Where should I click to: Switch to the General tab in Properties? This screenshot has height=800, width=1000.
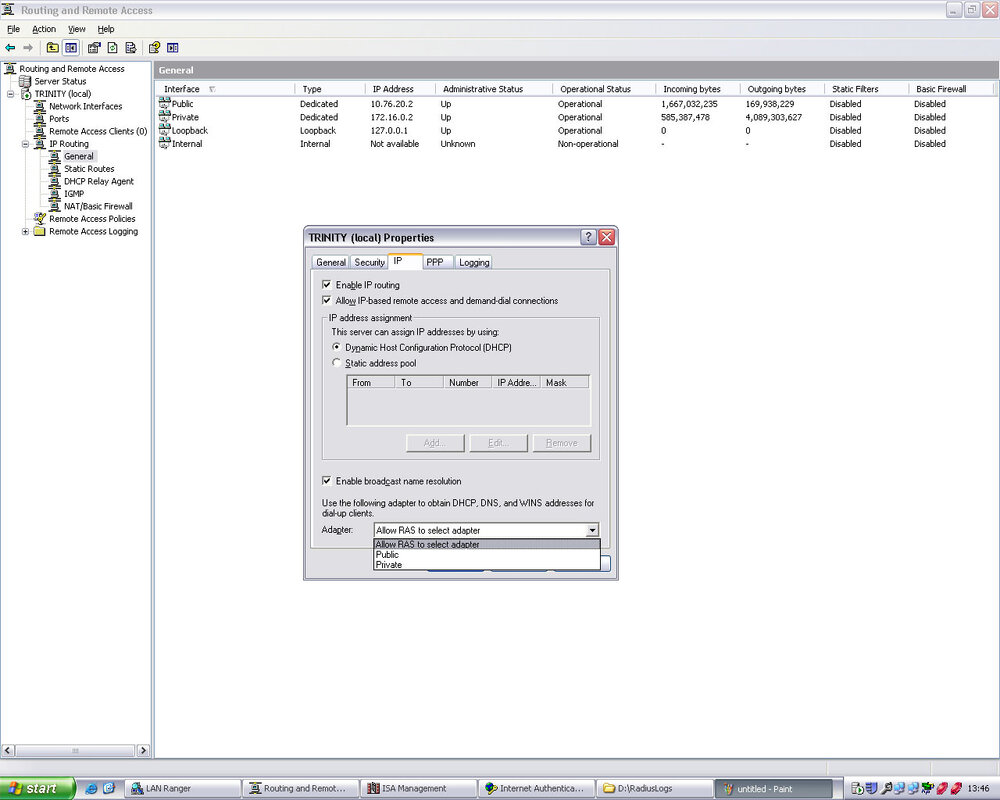[x=331, y=262]
